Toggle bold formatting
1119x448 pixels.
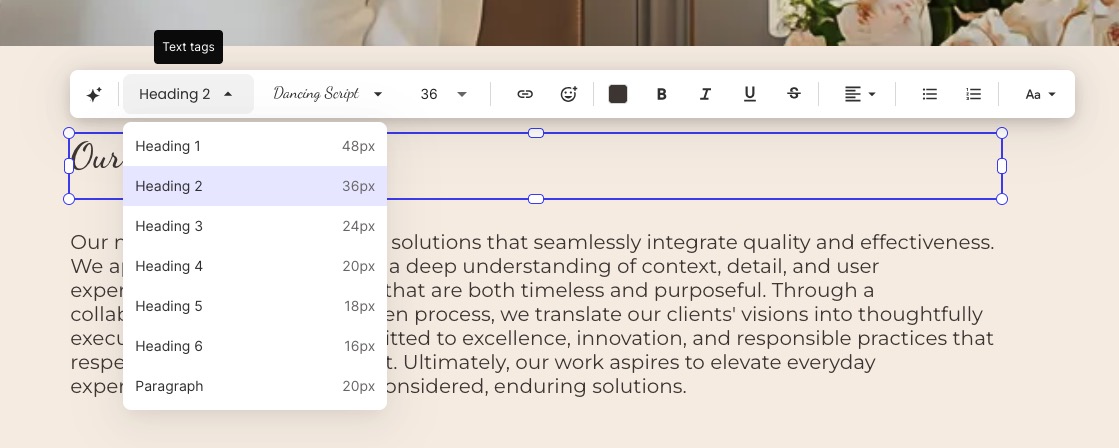pos(662,94)
